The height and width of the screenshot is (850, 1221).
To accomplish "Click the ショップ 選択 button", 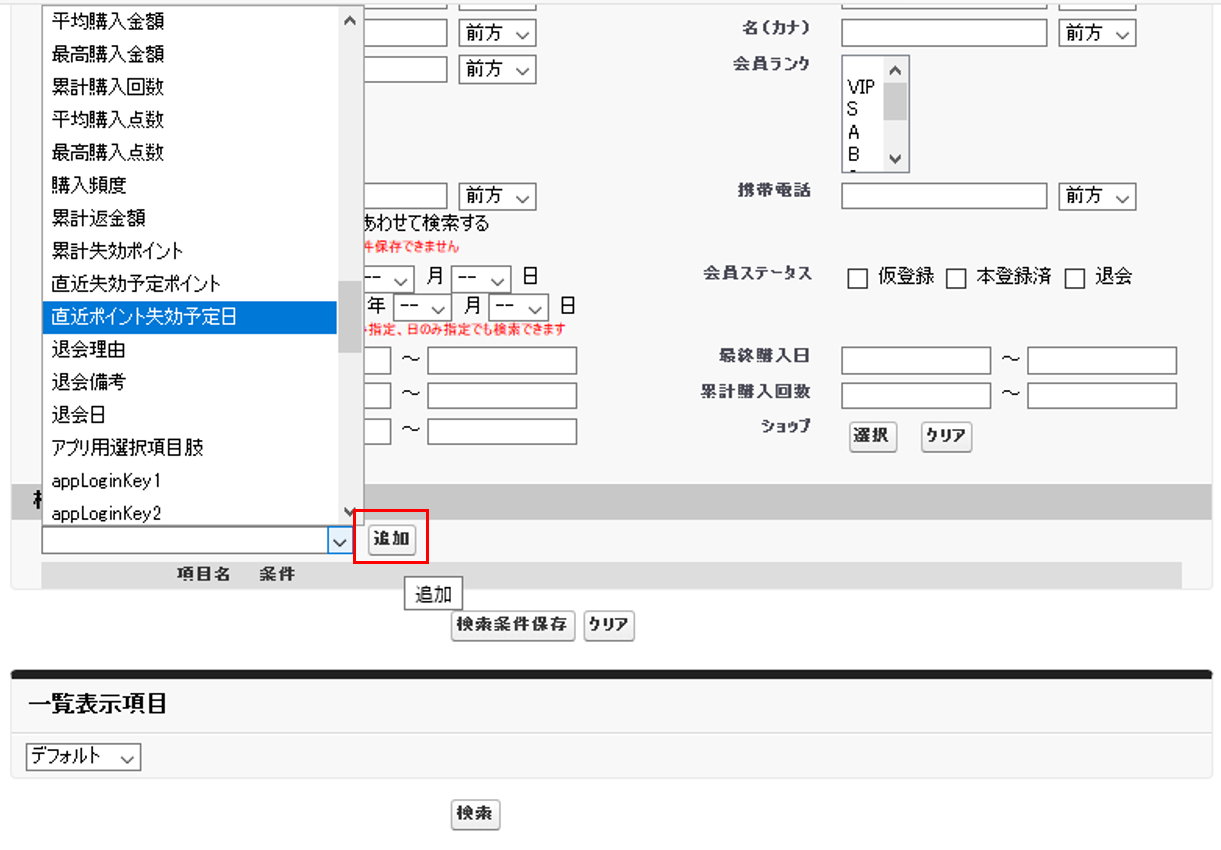I will click(x=873, y=436).
